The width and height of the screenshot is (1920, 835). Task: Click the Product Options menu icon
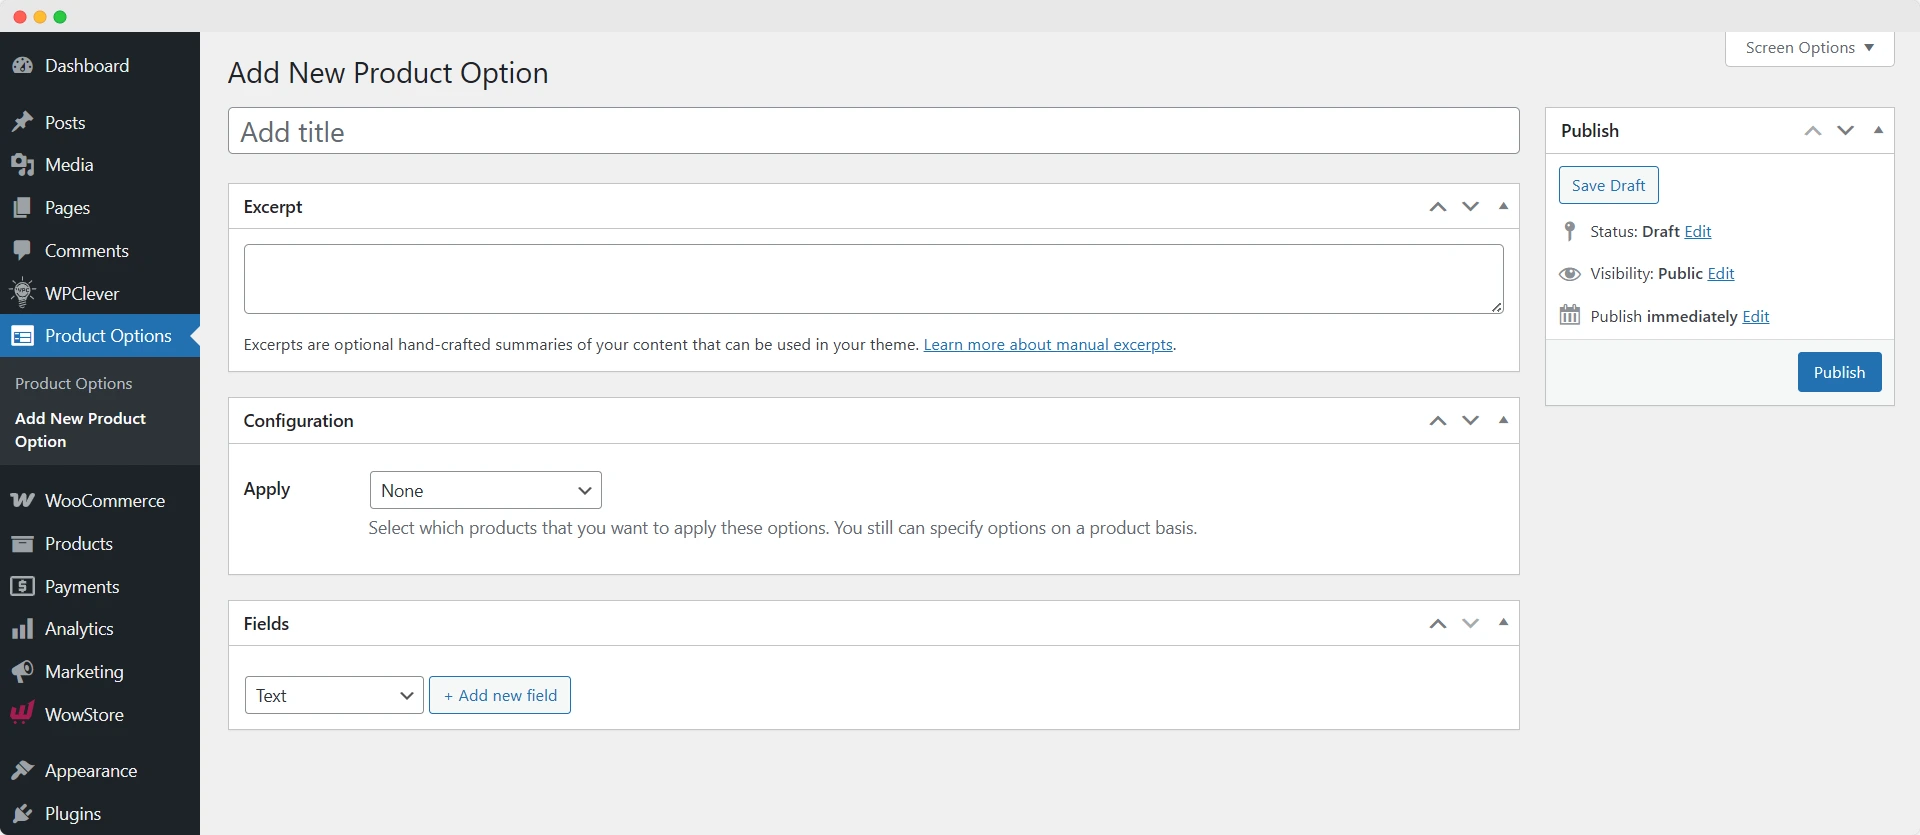point(22,336)
